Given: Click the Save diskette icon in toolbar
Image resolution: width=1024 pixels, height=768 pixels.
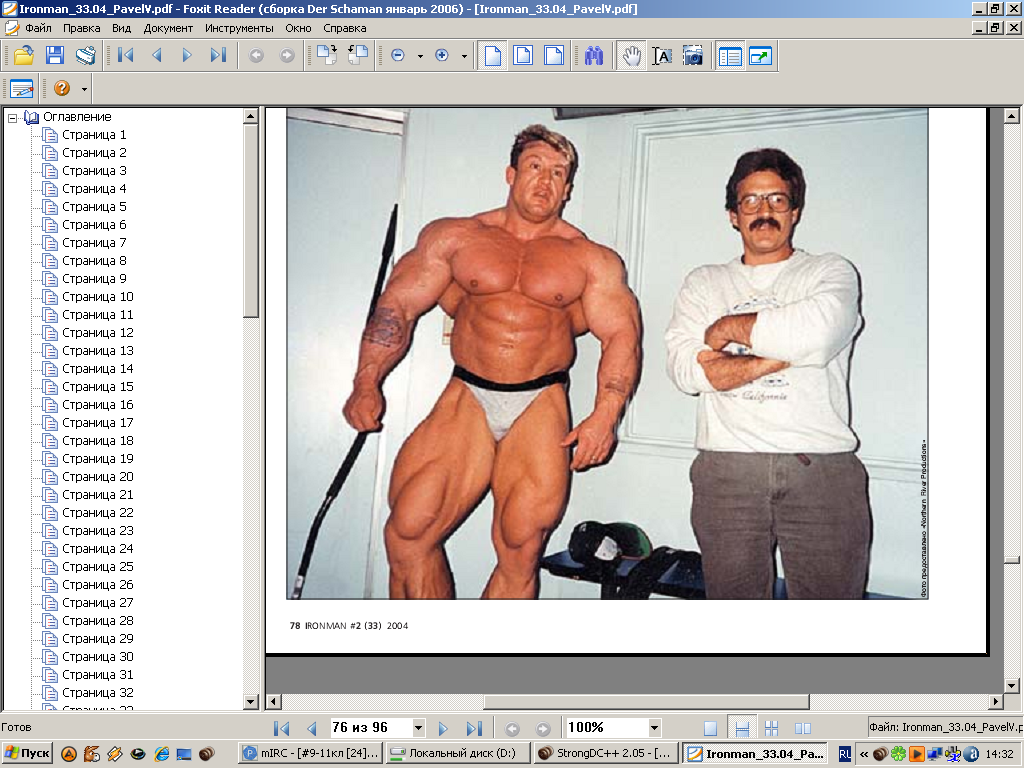Looking at the screenshot, I should [x=54, y=56].
